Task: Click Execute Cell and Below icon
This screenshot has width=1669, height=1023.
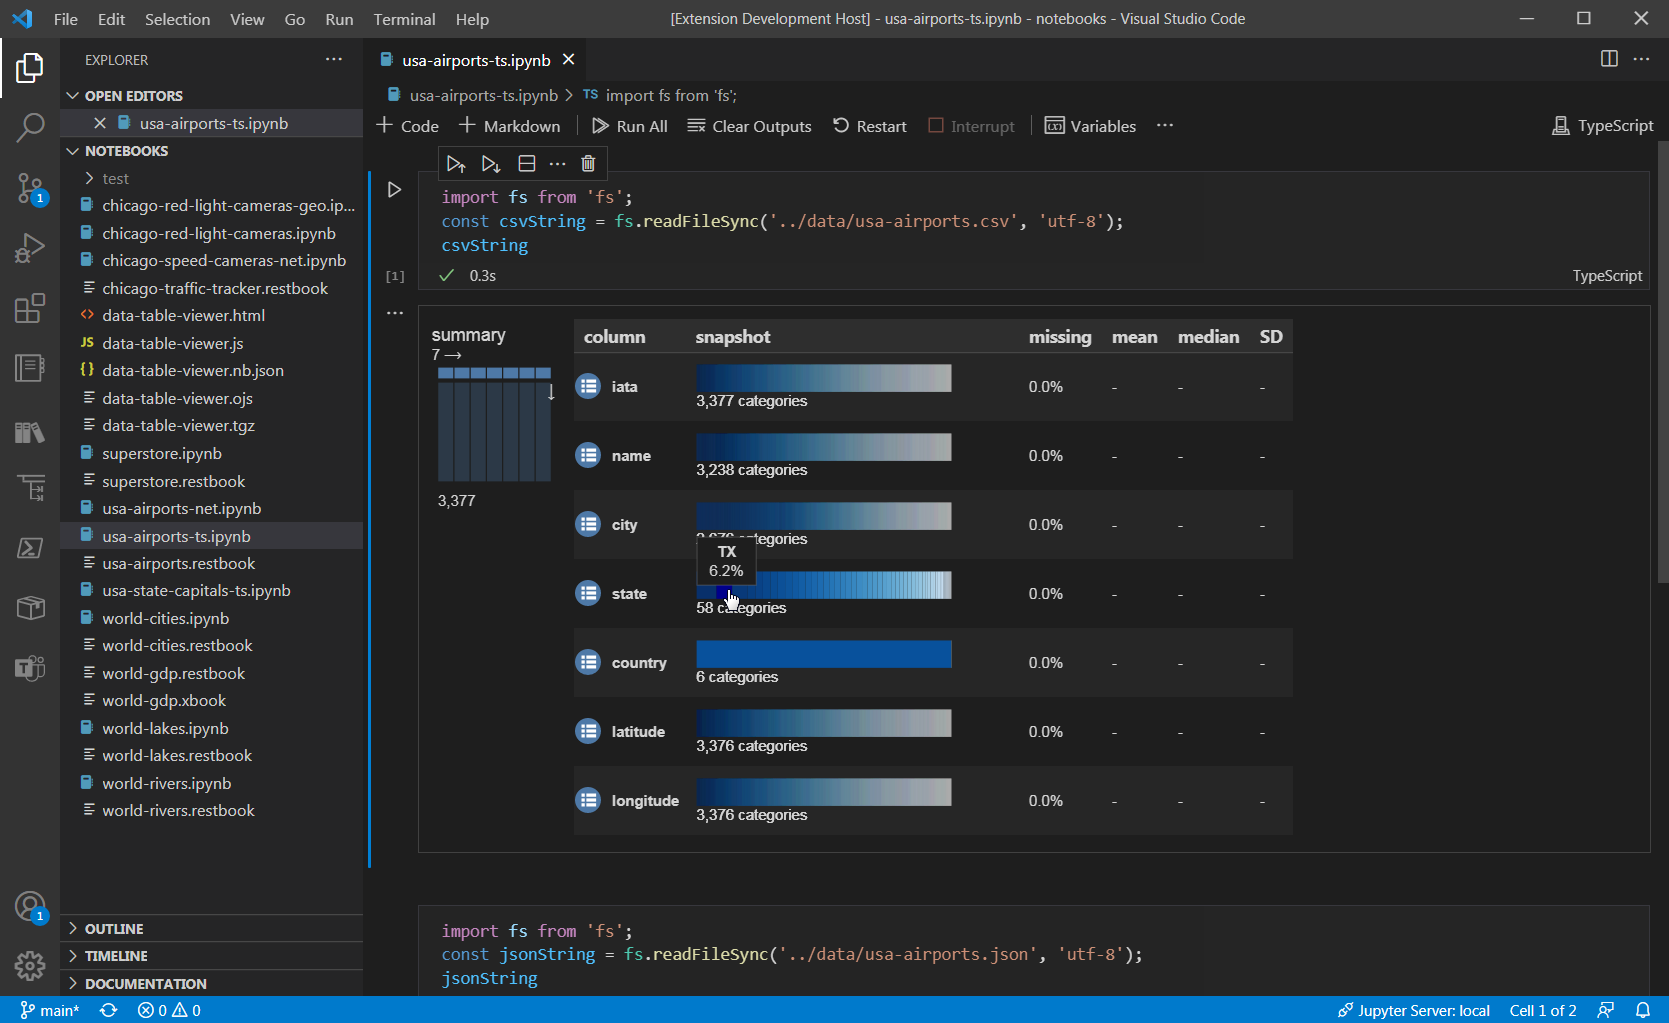Action: 491,163
